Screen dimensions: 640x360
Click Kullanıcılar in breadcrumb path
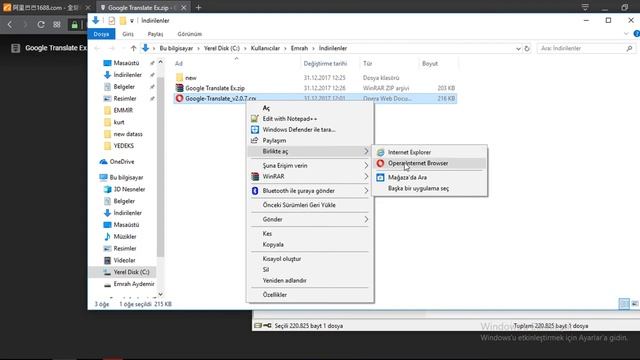coord(265,49)
